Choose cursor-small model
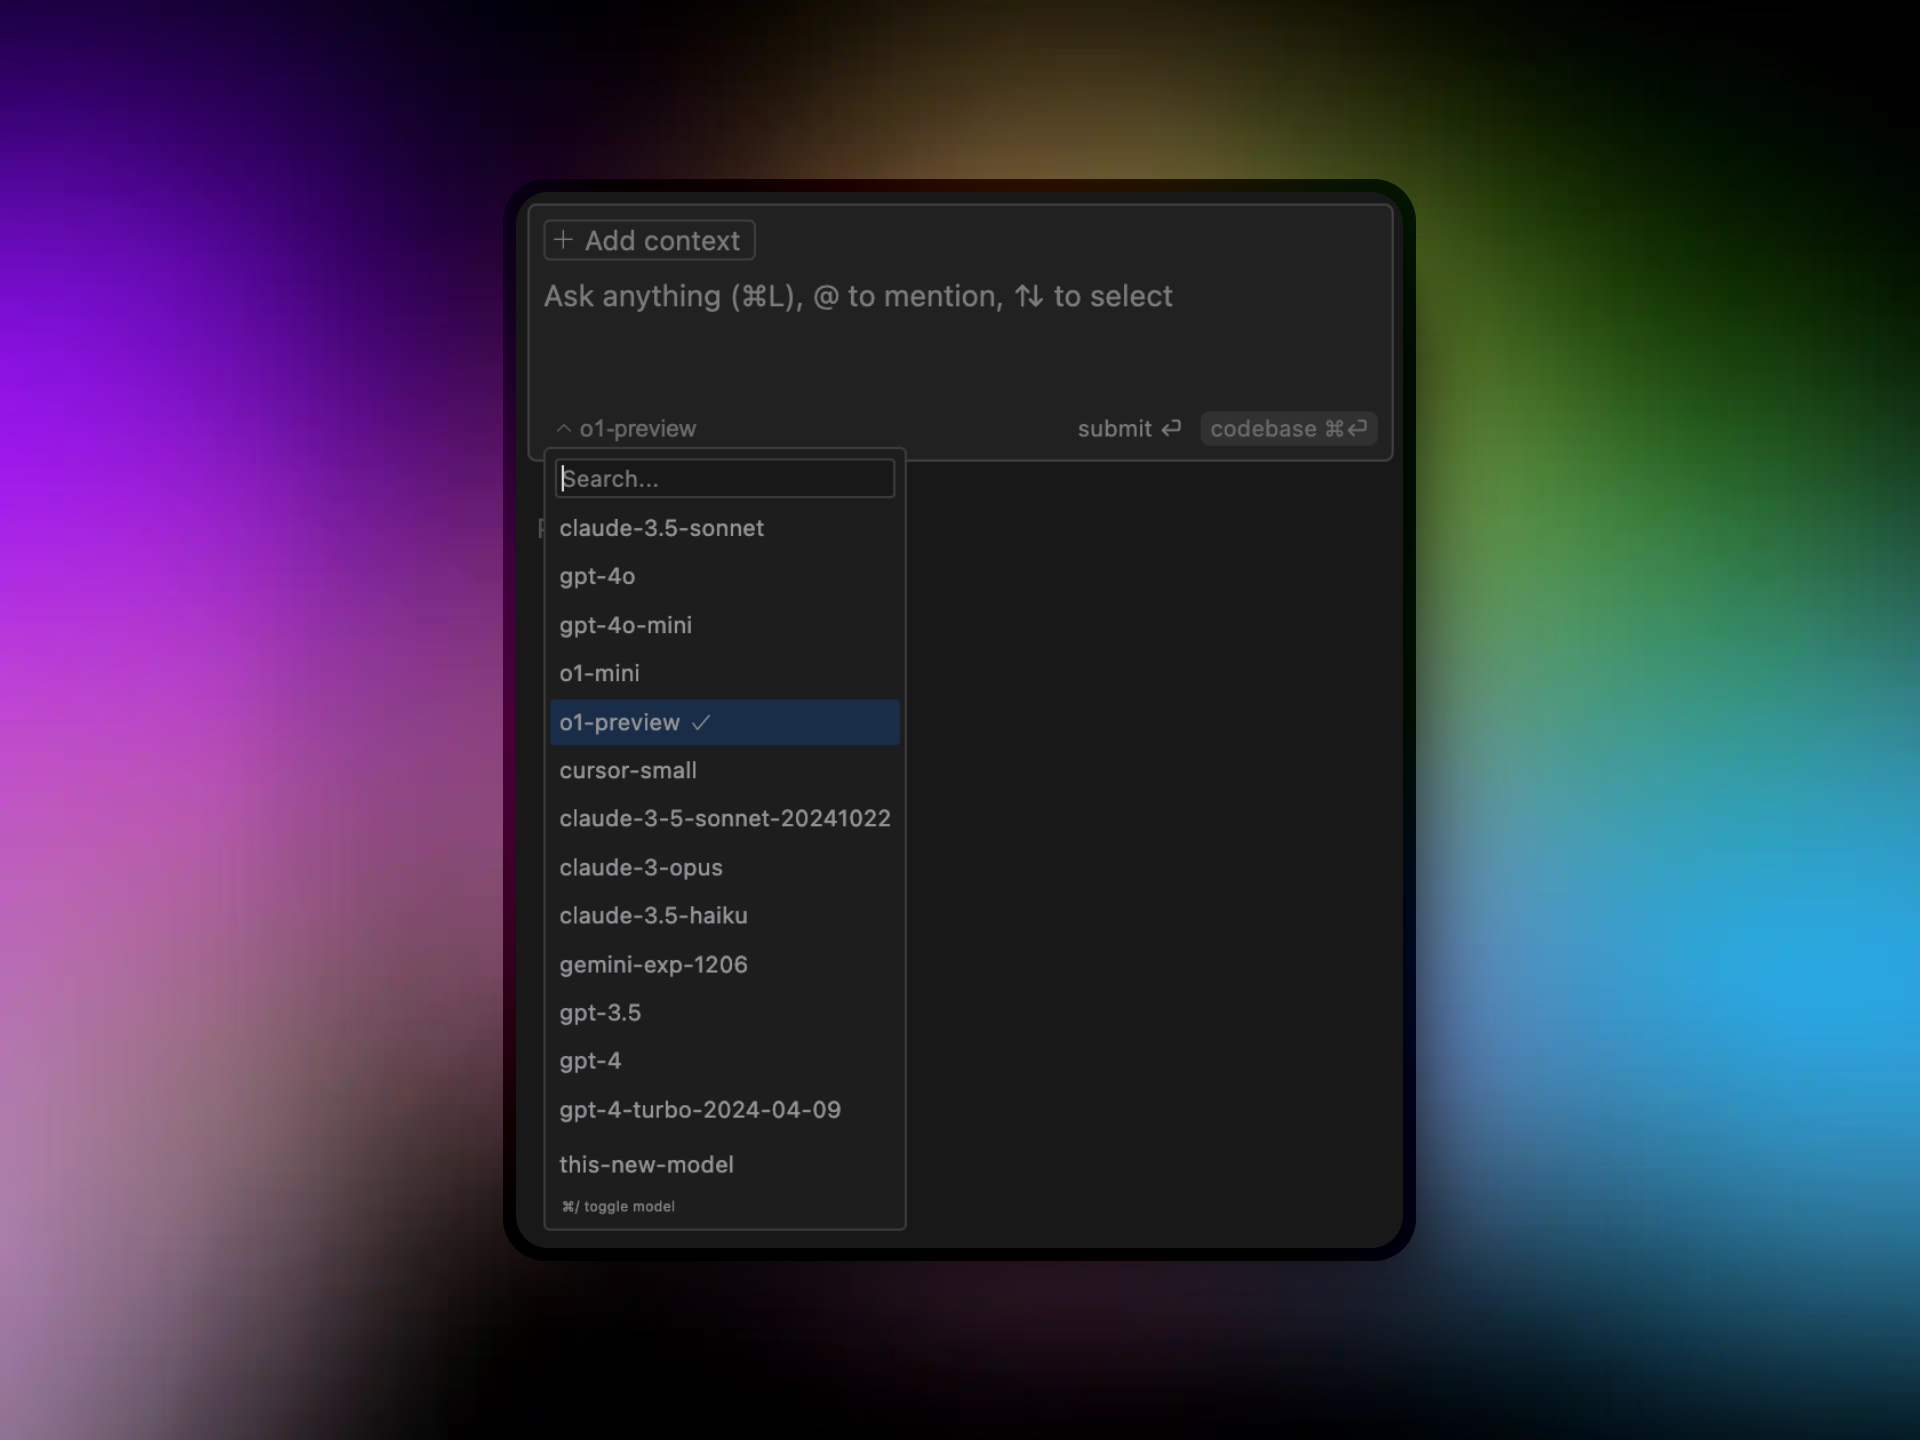Screen dimensions: 1920x1440 point(725,771)
